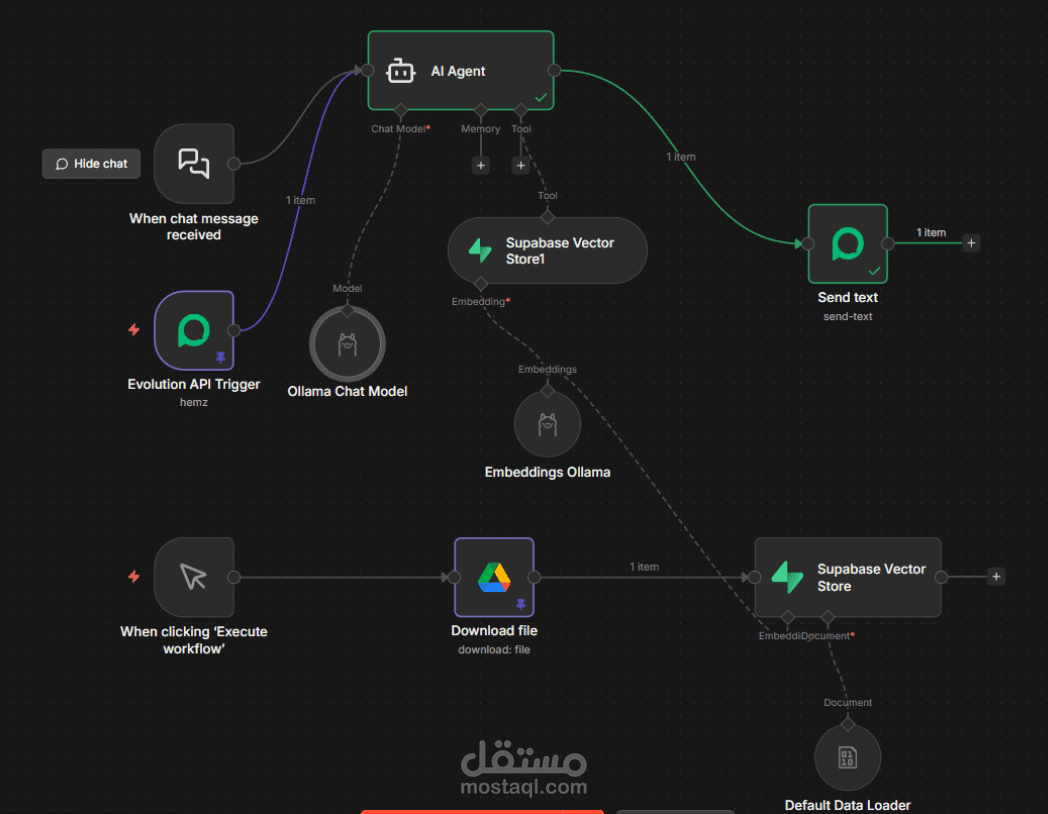Click the '1 item' label after Download file
This screenshot has height=814, width=1048.
tap(644, 567)
